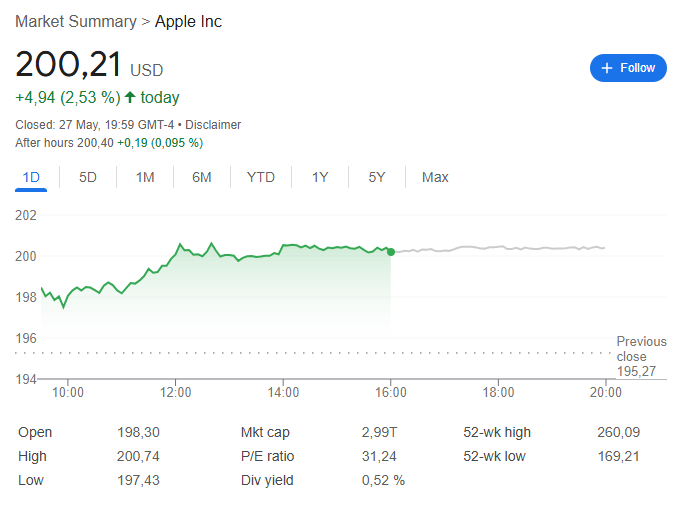Switch to the 6M chart tab
The height and width of the screenshot is (511, 683).
(x=202, y=177)
